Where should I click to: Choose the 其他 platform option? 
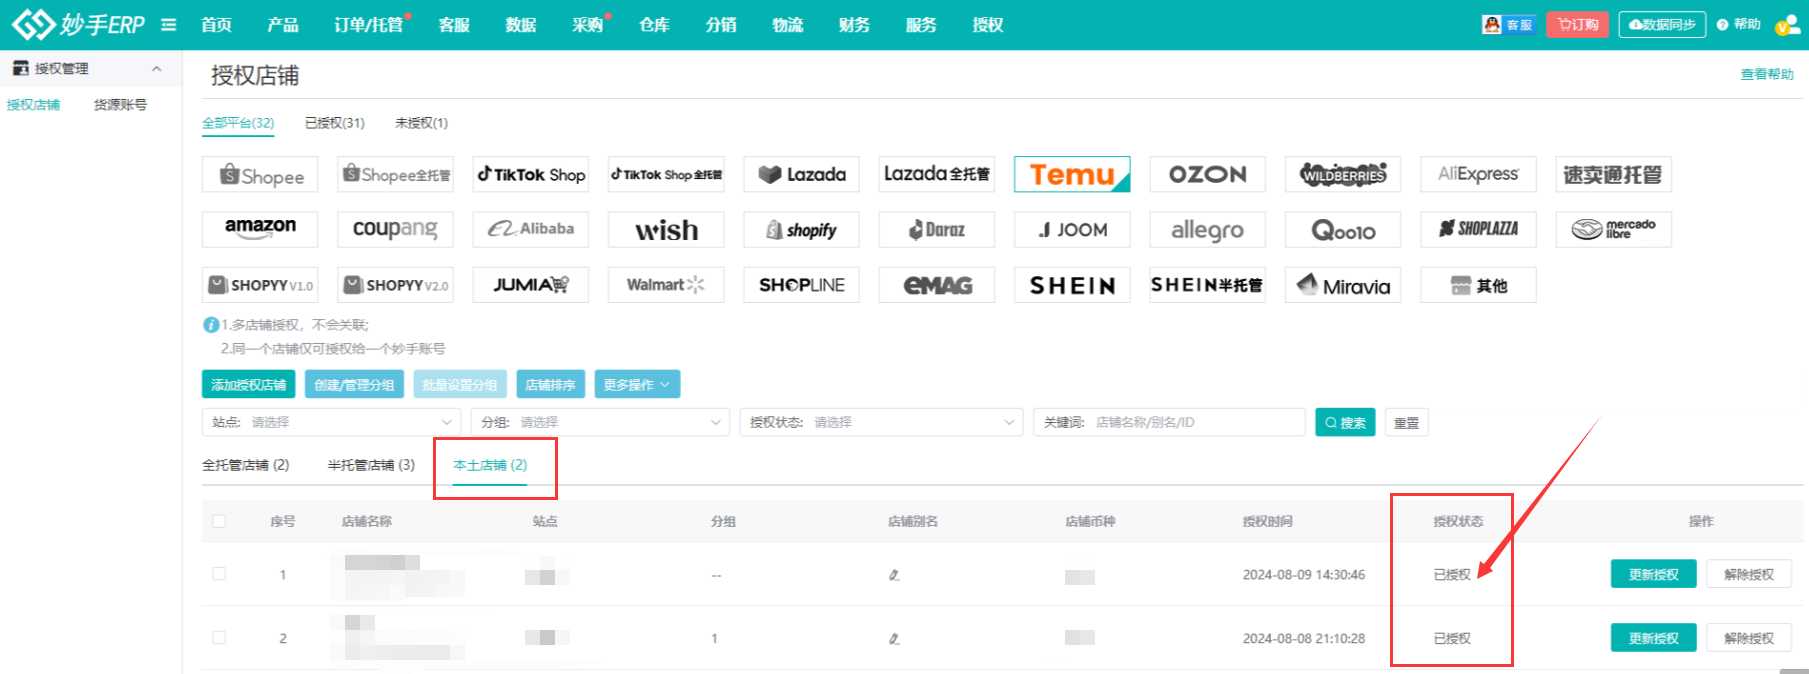coord(1479,285)
